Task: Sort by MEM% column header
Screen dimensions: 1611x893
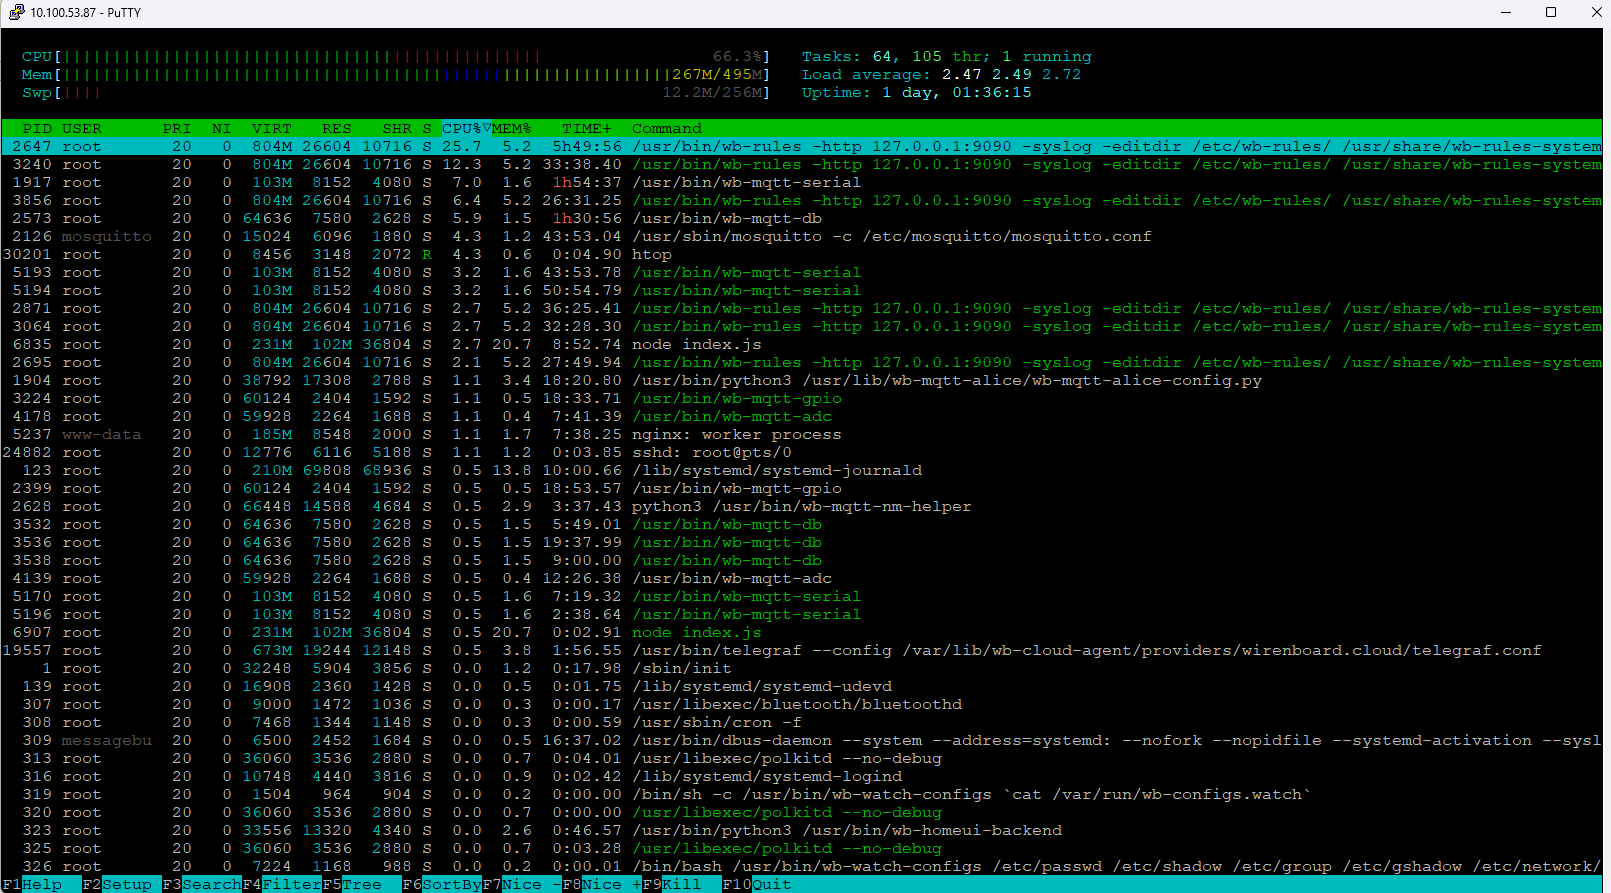Action: pyautogui.click(x=511, y=129)
